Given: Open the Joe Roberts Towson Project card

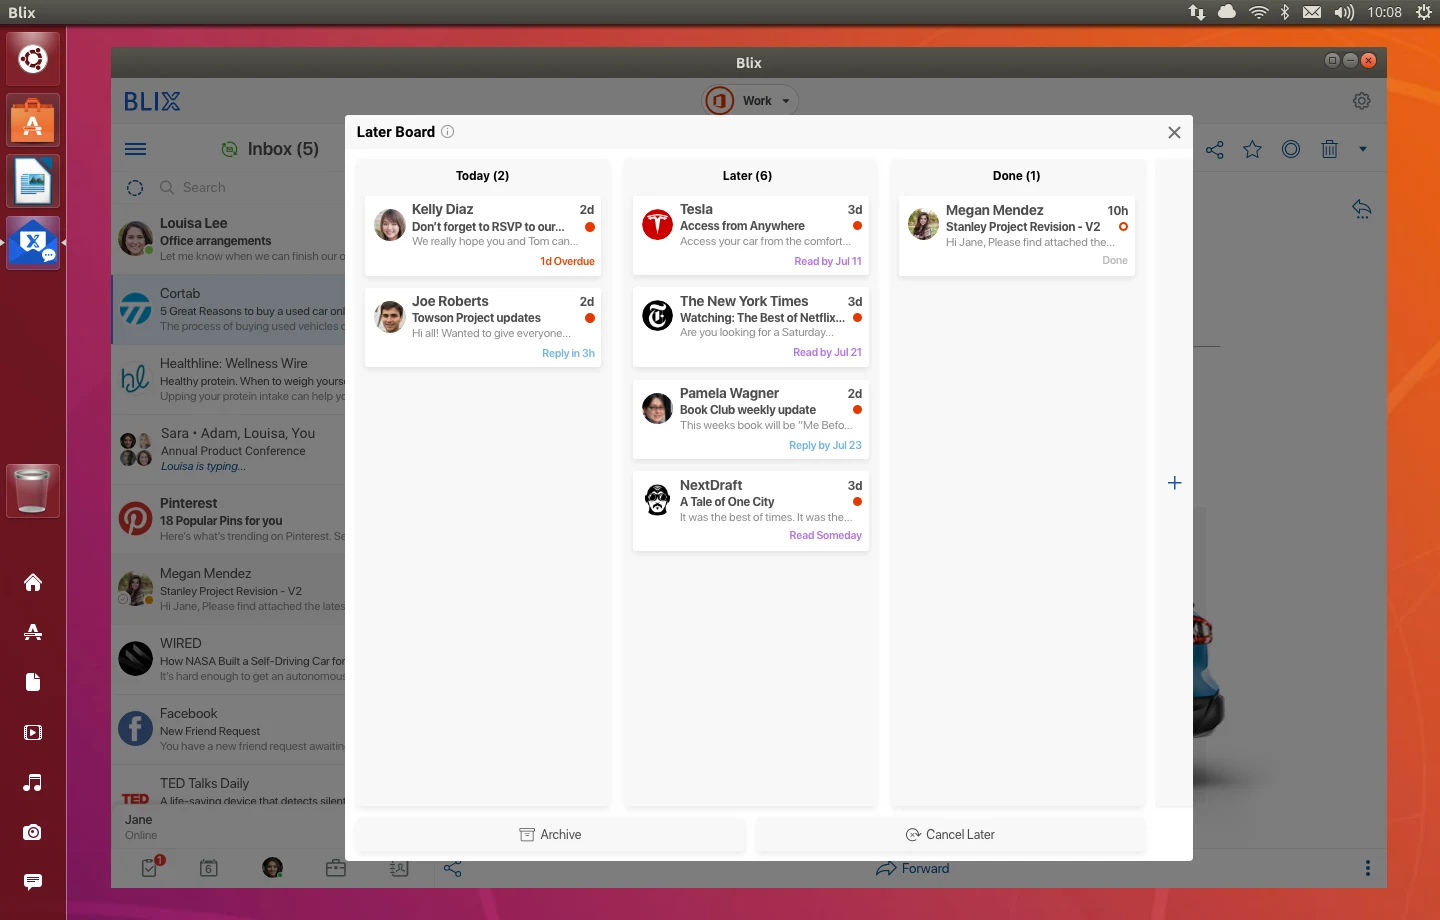Looking at the screenshot, I should (x=483, y=327).
